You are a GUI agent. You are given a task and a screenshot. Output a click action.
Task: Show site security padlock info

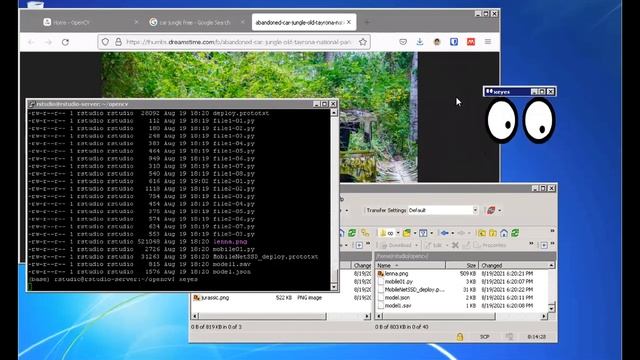pyautogui.click(x=118, y=42)
